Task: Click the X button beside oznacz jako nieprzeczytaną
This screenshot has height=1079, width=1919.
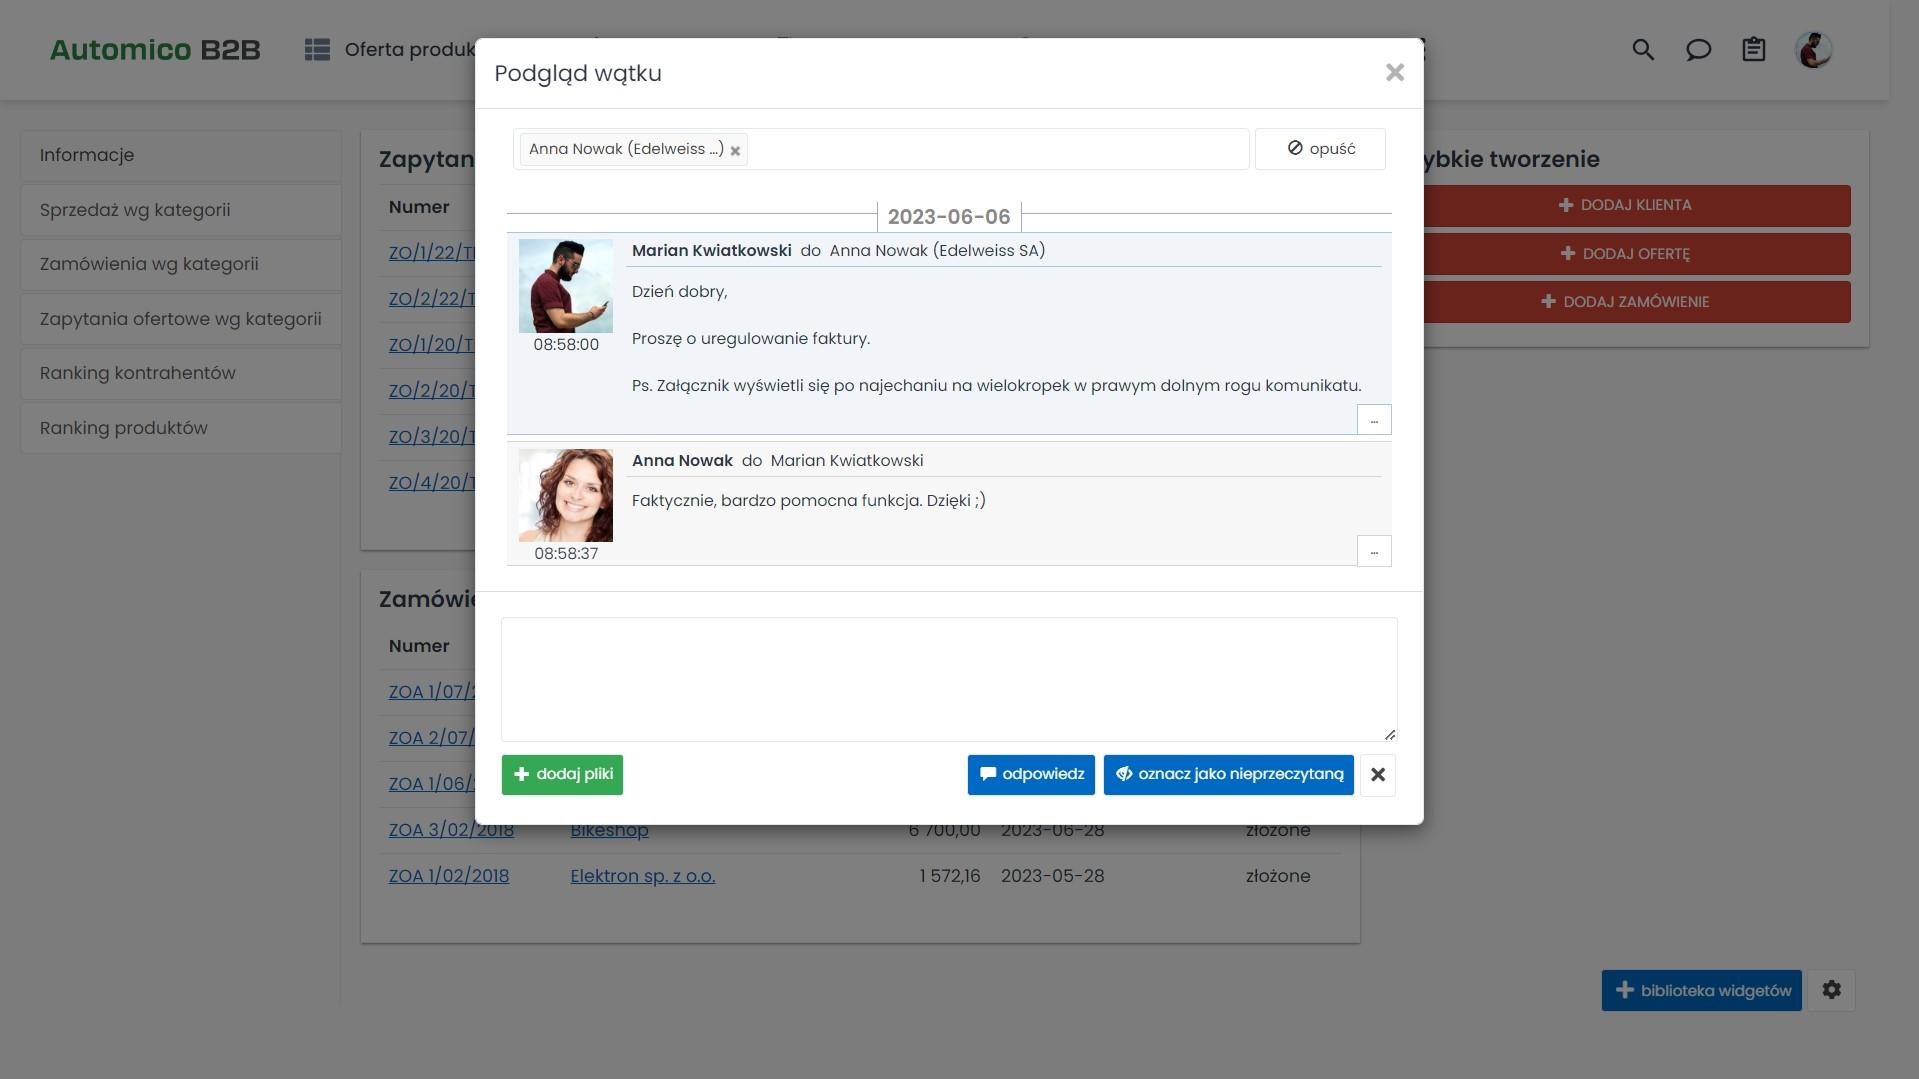Action: [1377, 775]
